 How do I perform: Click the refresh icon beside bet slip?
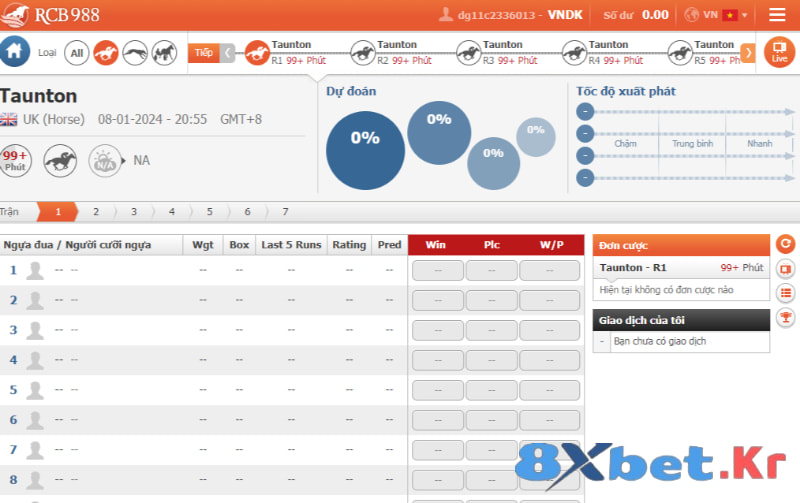click(785, 244)
